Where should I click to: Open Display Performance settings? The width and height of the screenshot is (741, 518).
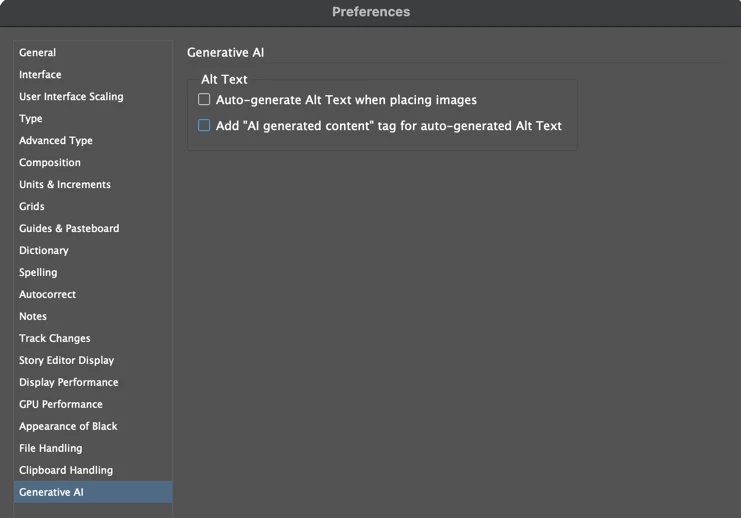[68, 383]
